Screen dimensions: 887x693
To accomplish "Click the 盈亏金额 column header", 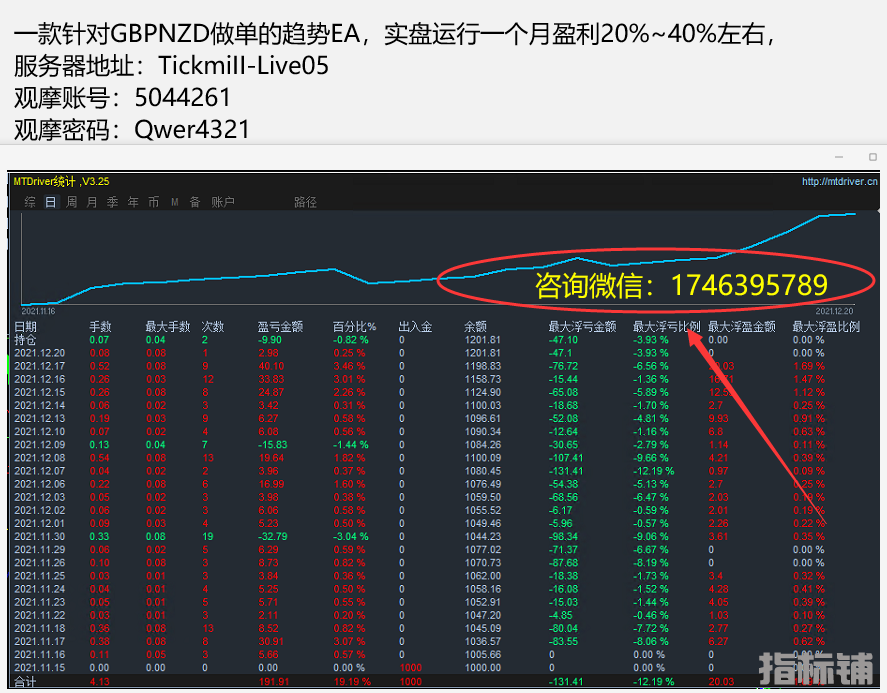I will point(279,326).
